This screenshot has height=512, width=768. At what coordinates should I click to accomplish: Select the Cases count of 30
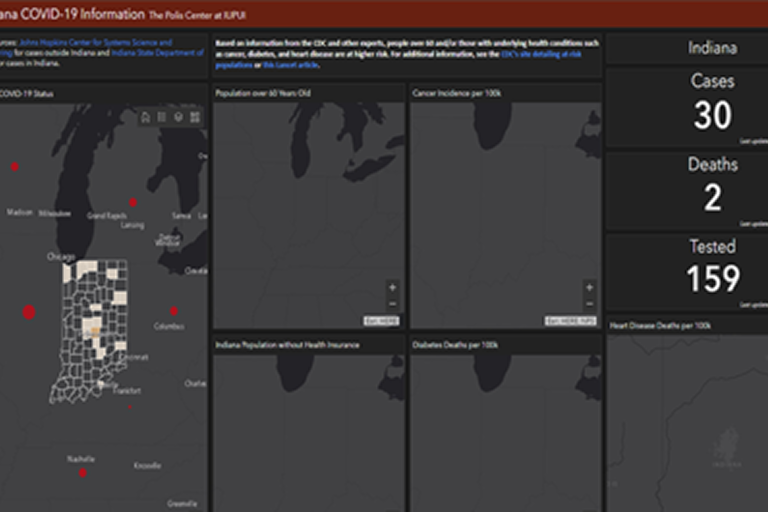(712, 116)
